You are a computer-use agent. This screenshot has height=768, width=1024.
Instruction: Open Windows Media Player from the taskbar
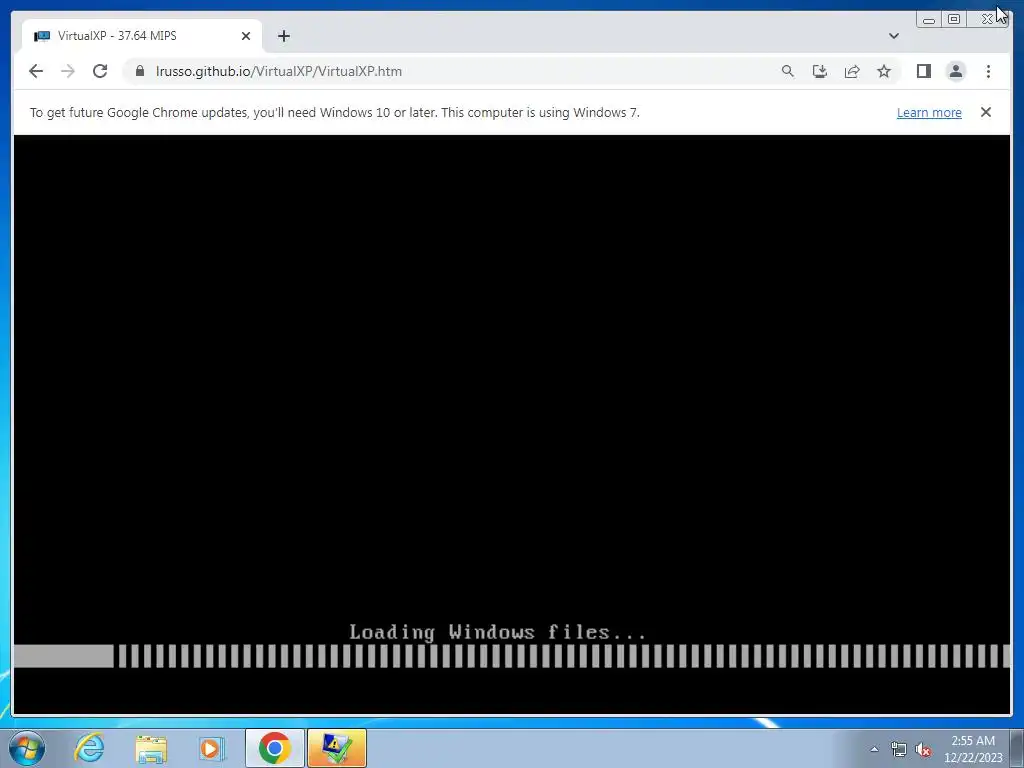coord(212,748)
